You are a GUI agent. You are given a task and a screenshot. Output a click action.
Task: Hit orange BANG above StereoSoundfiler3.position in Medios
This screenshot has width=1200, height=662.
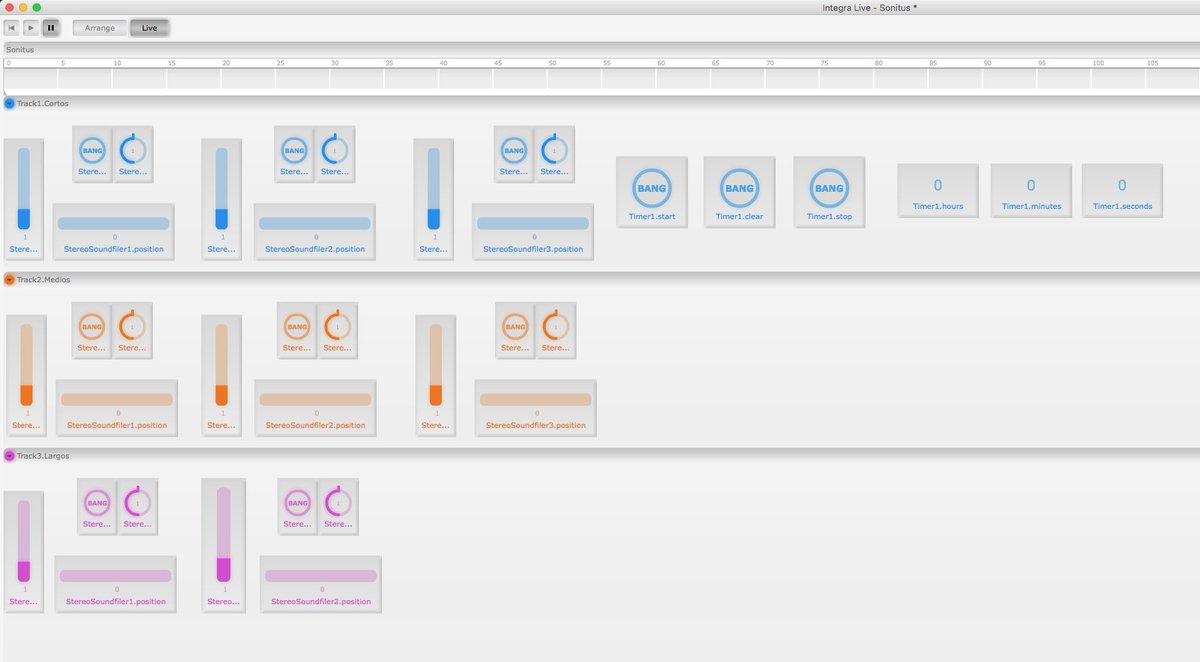[x=515, y=327]
